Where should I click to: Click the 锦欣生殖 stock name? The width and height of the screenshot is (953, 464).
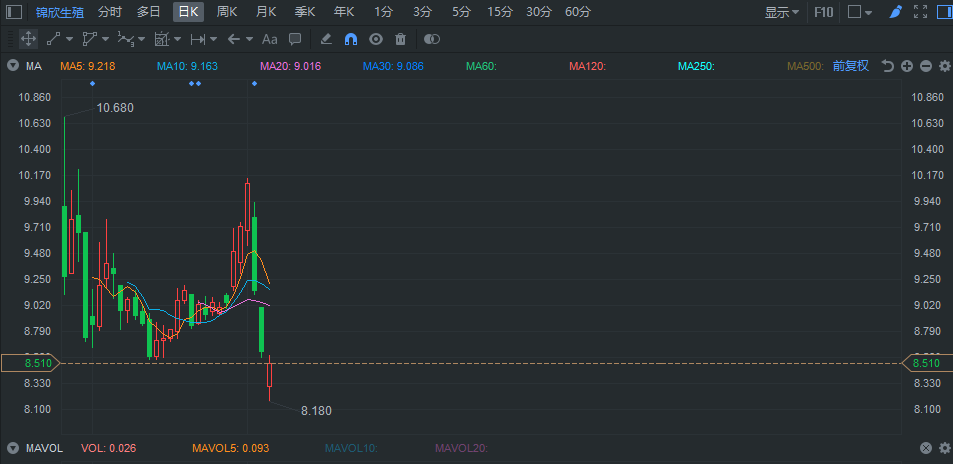60,12
